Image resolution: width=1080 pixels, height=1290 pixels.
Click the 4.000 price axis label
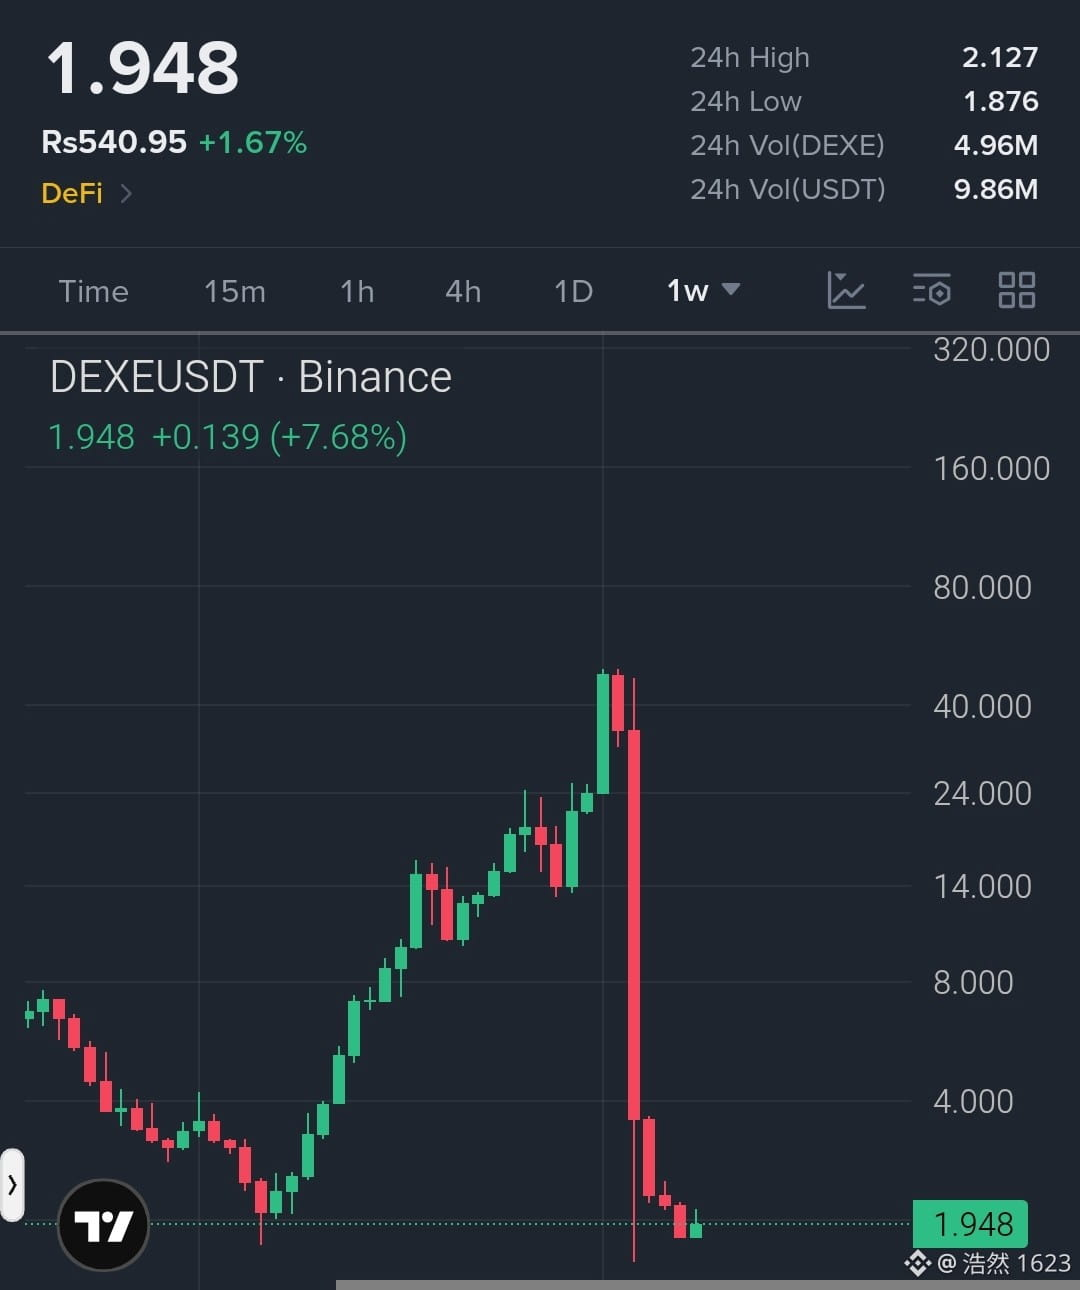click(x=973, y=1102)
